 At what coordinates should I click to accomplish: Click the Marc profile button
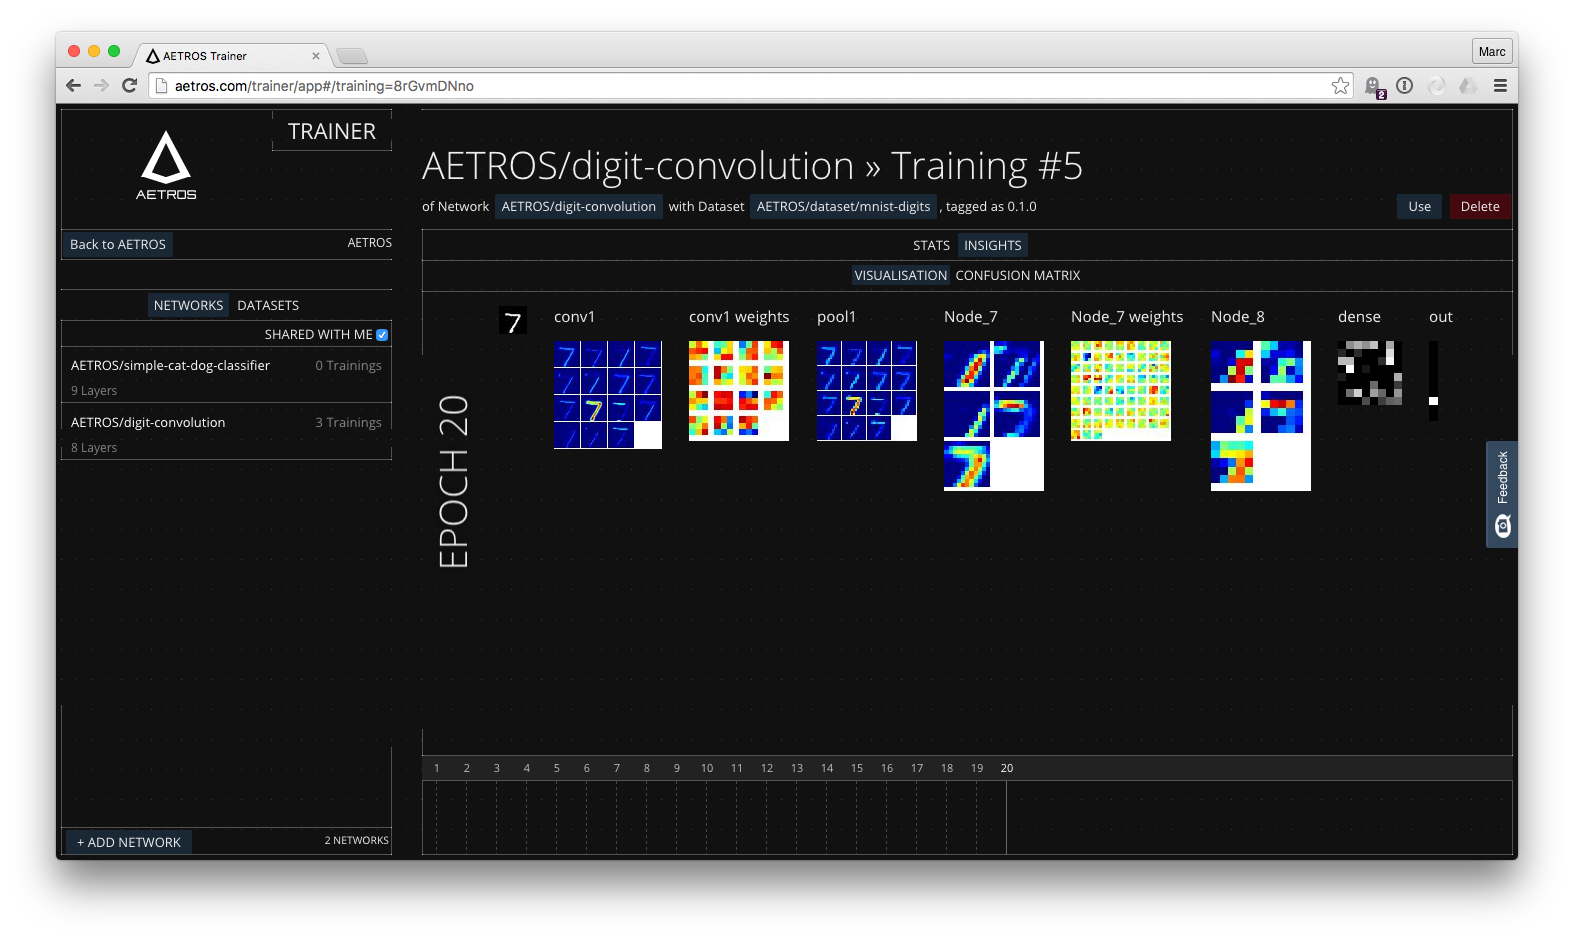(x=1492, y=52)
